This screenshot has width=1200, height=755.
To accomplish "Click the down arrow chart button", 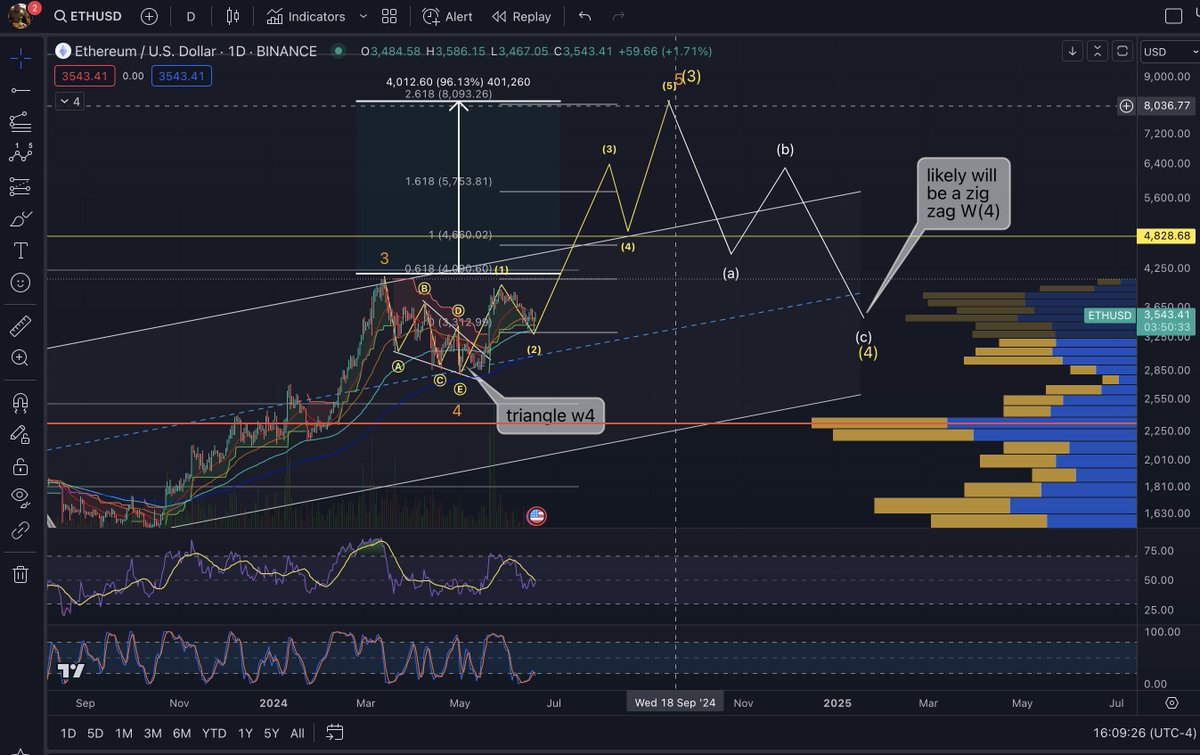I will [x=1072, y=50].
